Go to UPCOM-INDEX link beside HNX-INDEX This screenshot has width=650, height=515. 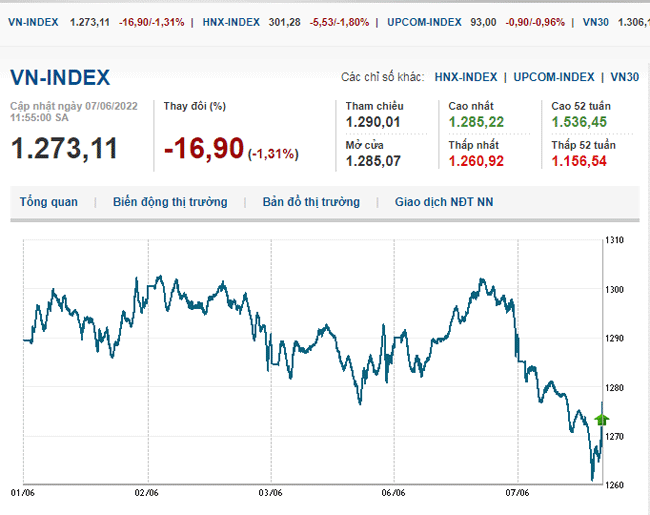[x=554, y=77]
